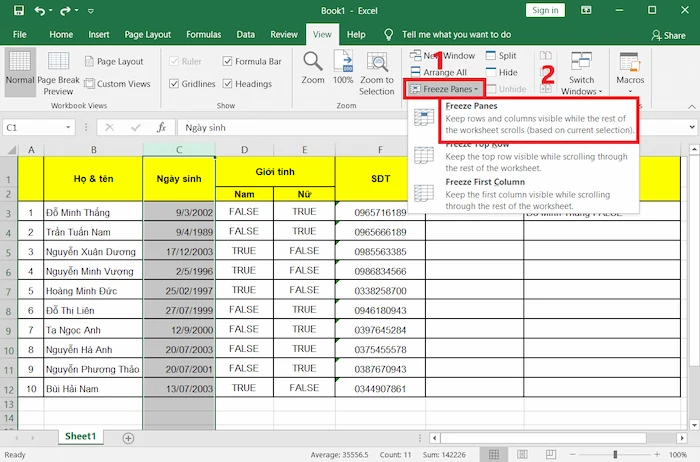Click the 100% zoom level in status bar
This screenshot has width=700, height=462.
pyautogui.click(x=678, y=454)
